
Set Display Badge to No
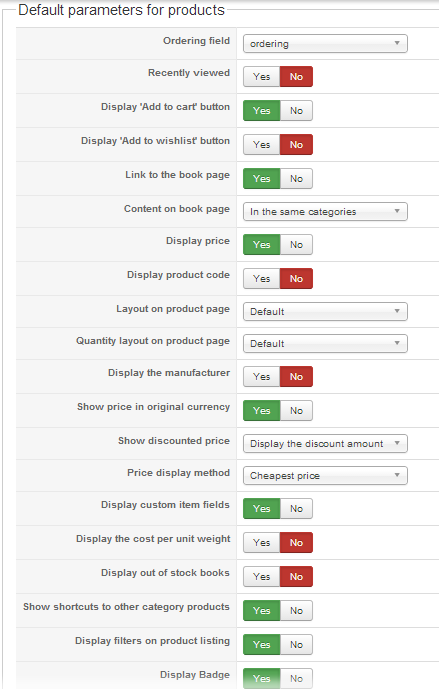pos(296,678)
